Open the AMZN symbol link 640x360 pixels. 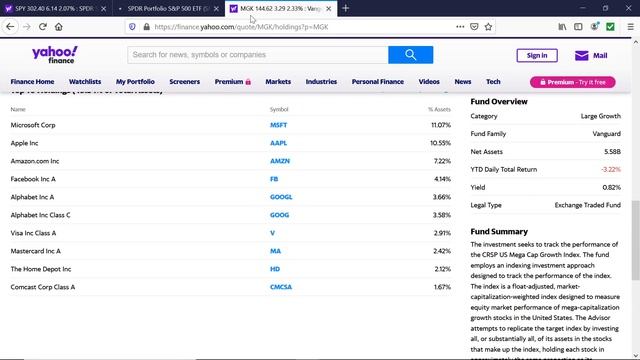point(280,161)
